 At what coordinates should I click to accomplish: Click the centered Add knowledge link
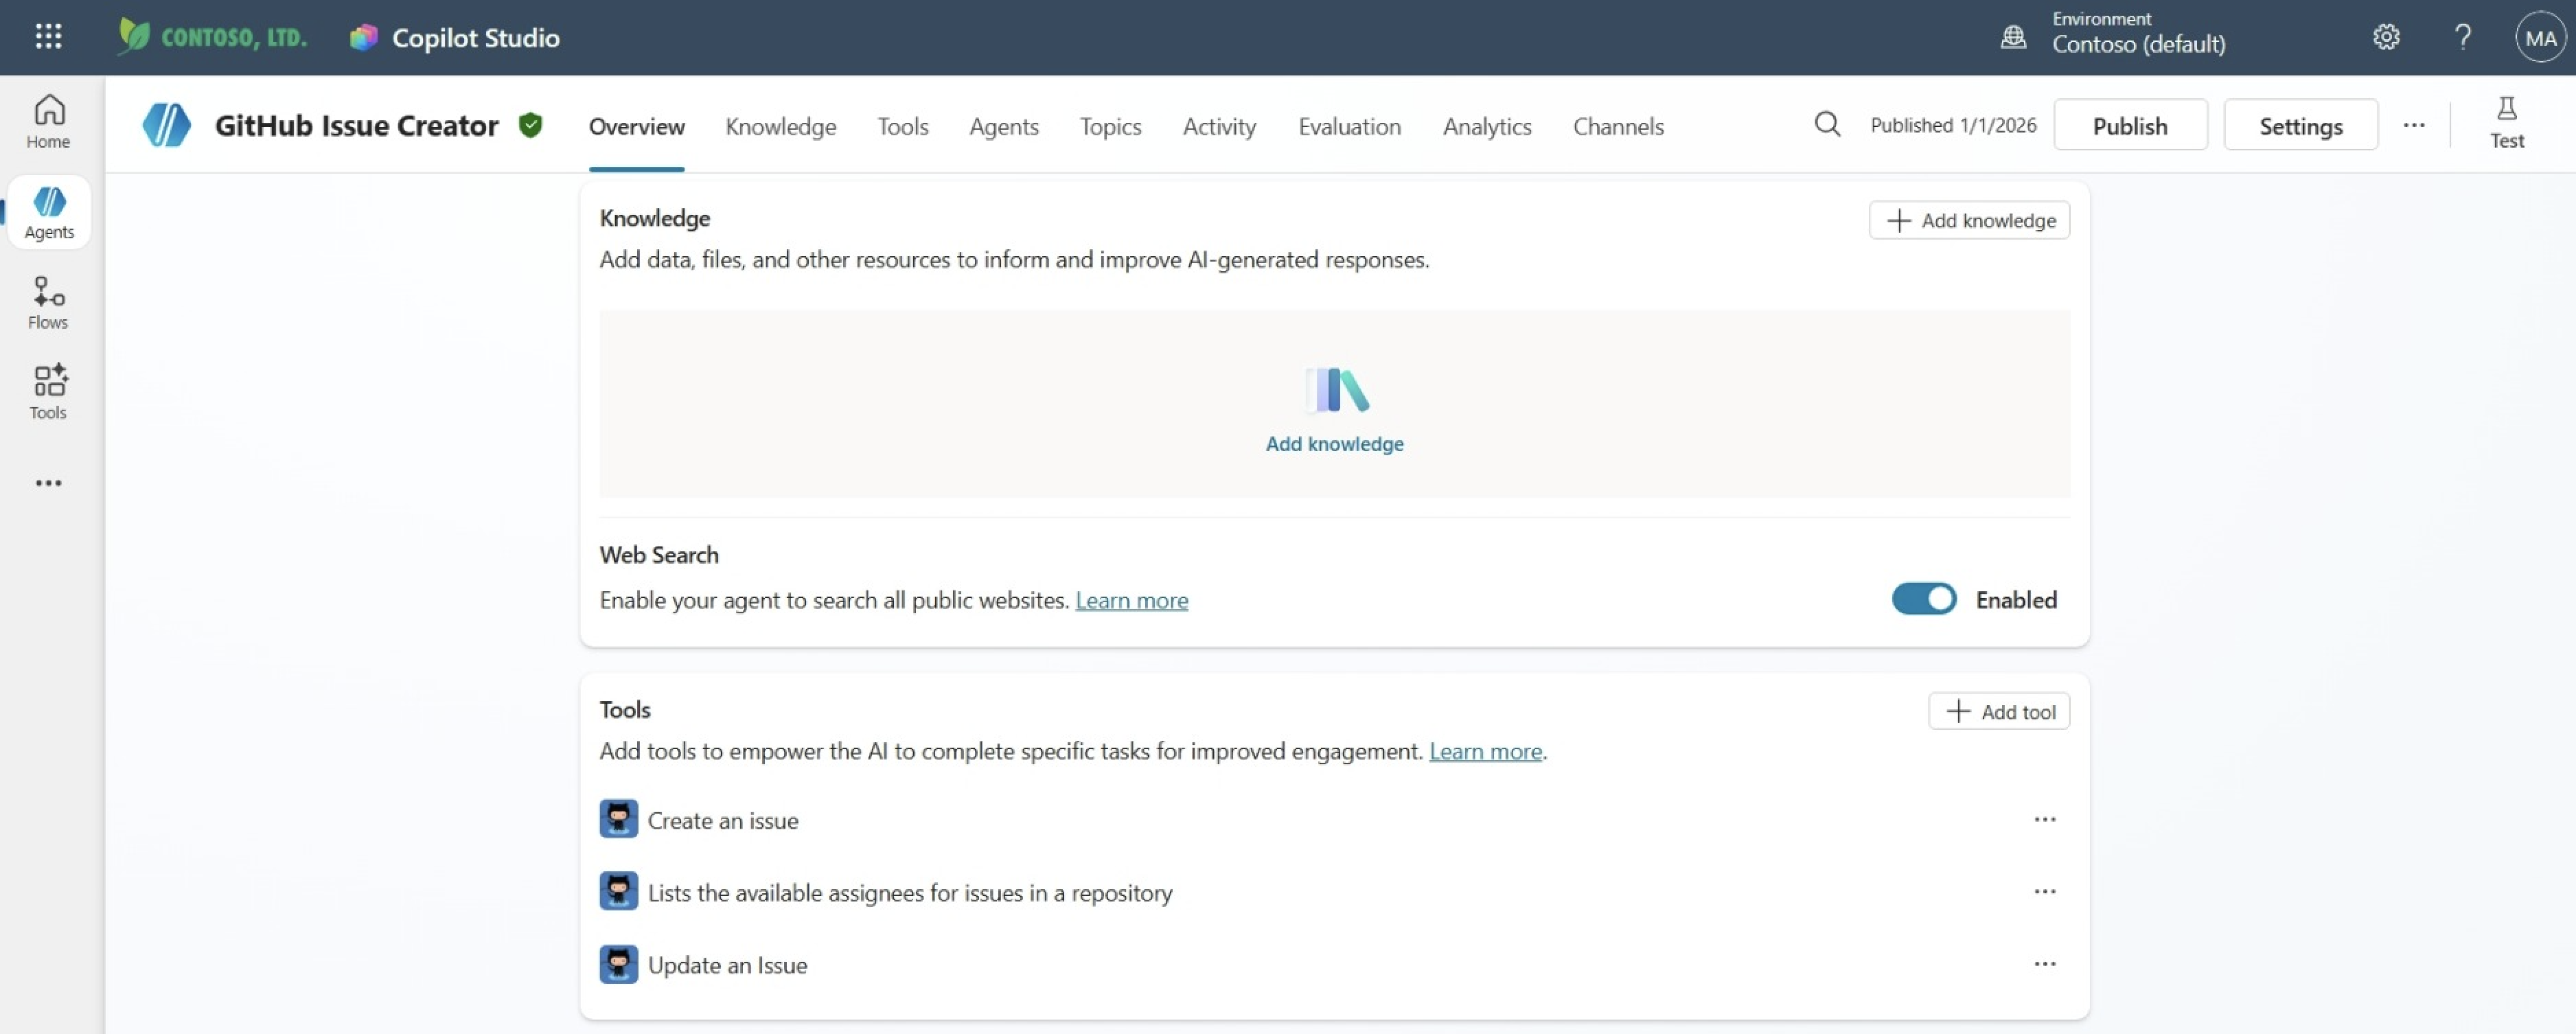tap(1334, 443)
